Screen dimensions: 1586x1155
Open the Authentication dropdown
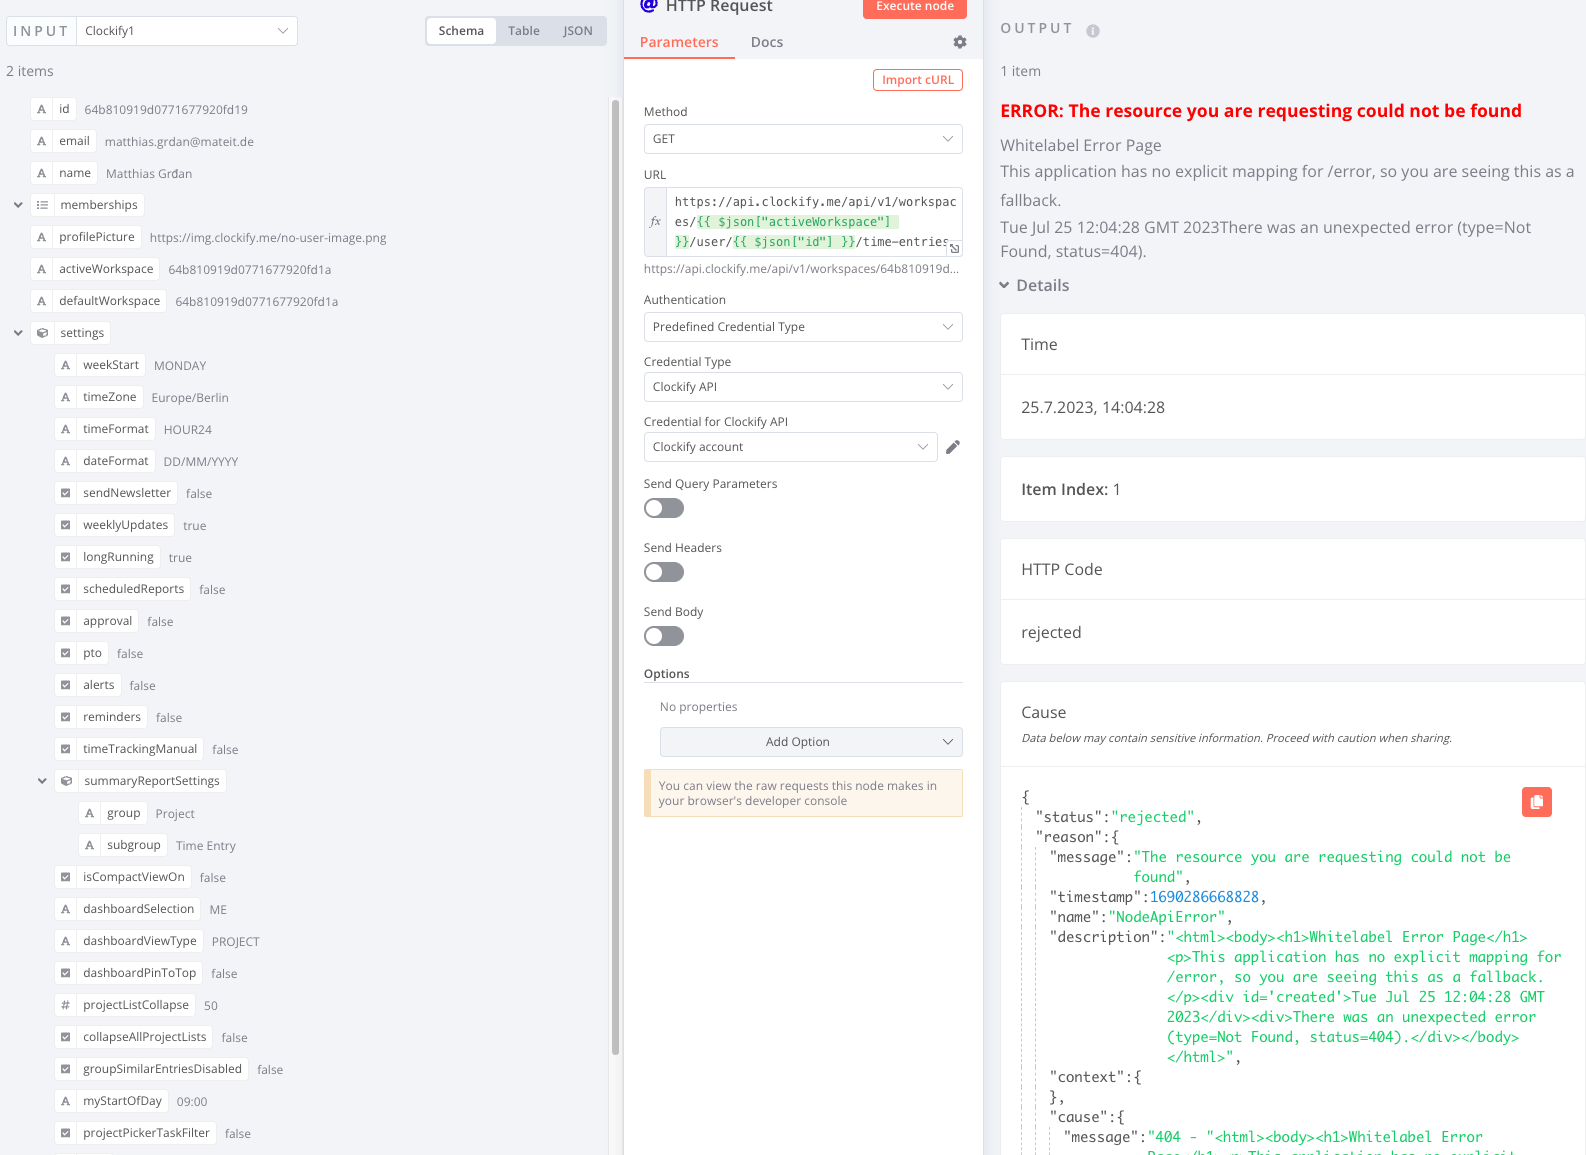coord(803,327)
